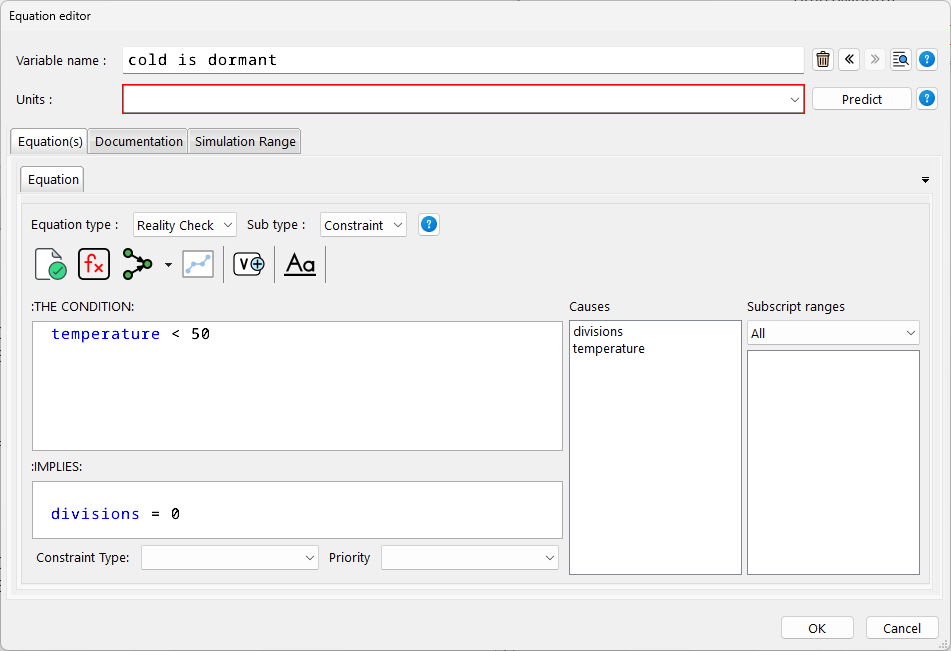This screenshot has height=651, width=951.
Task: Click the search document icon beside variable name
Action: [901, 59]
